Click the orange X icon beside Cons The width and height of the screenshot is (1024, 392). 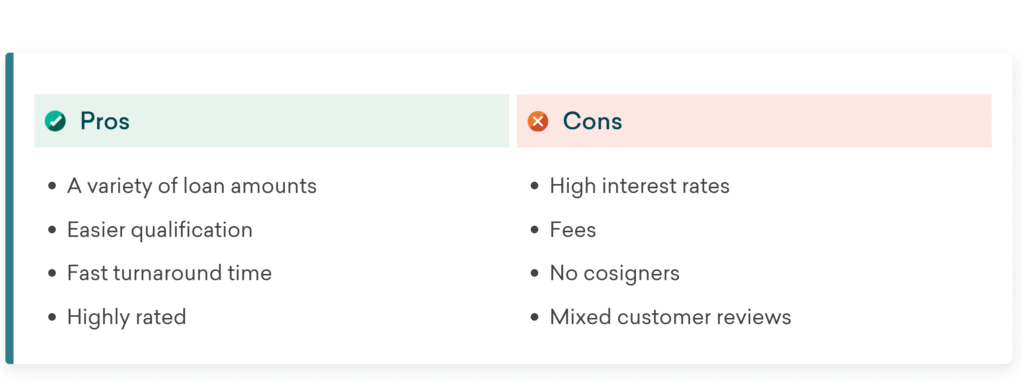point(538,121)
